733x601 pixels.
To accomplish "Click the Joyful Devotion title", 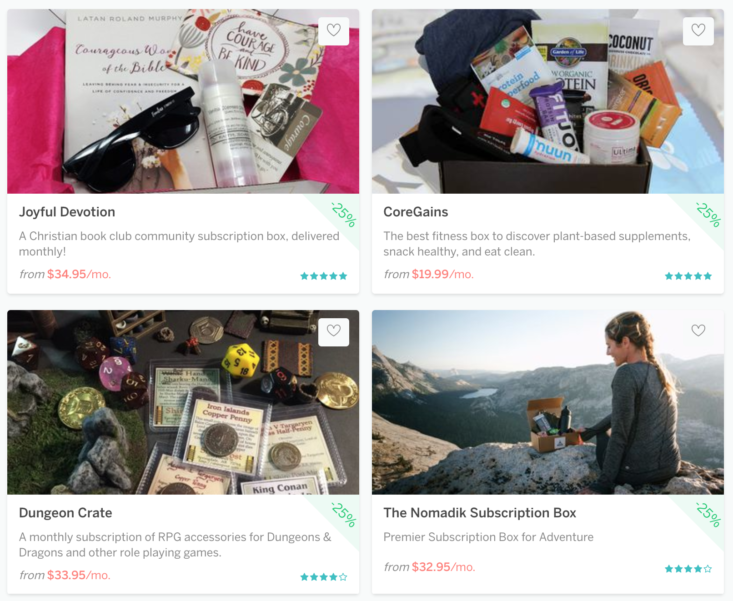I will 67,212.
